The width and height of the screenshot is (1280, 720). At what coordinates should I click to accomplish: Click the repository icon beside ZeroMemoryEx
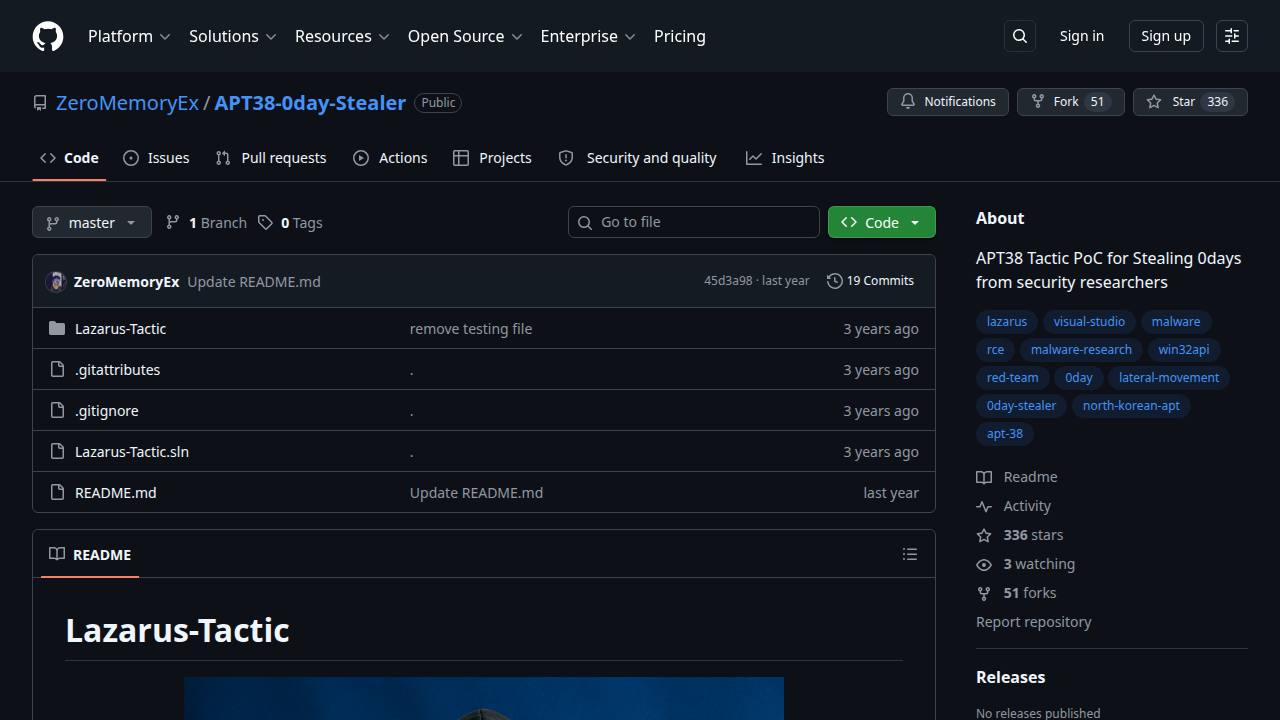(40, 103)
